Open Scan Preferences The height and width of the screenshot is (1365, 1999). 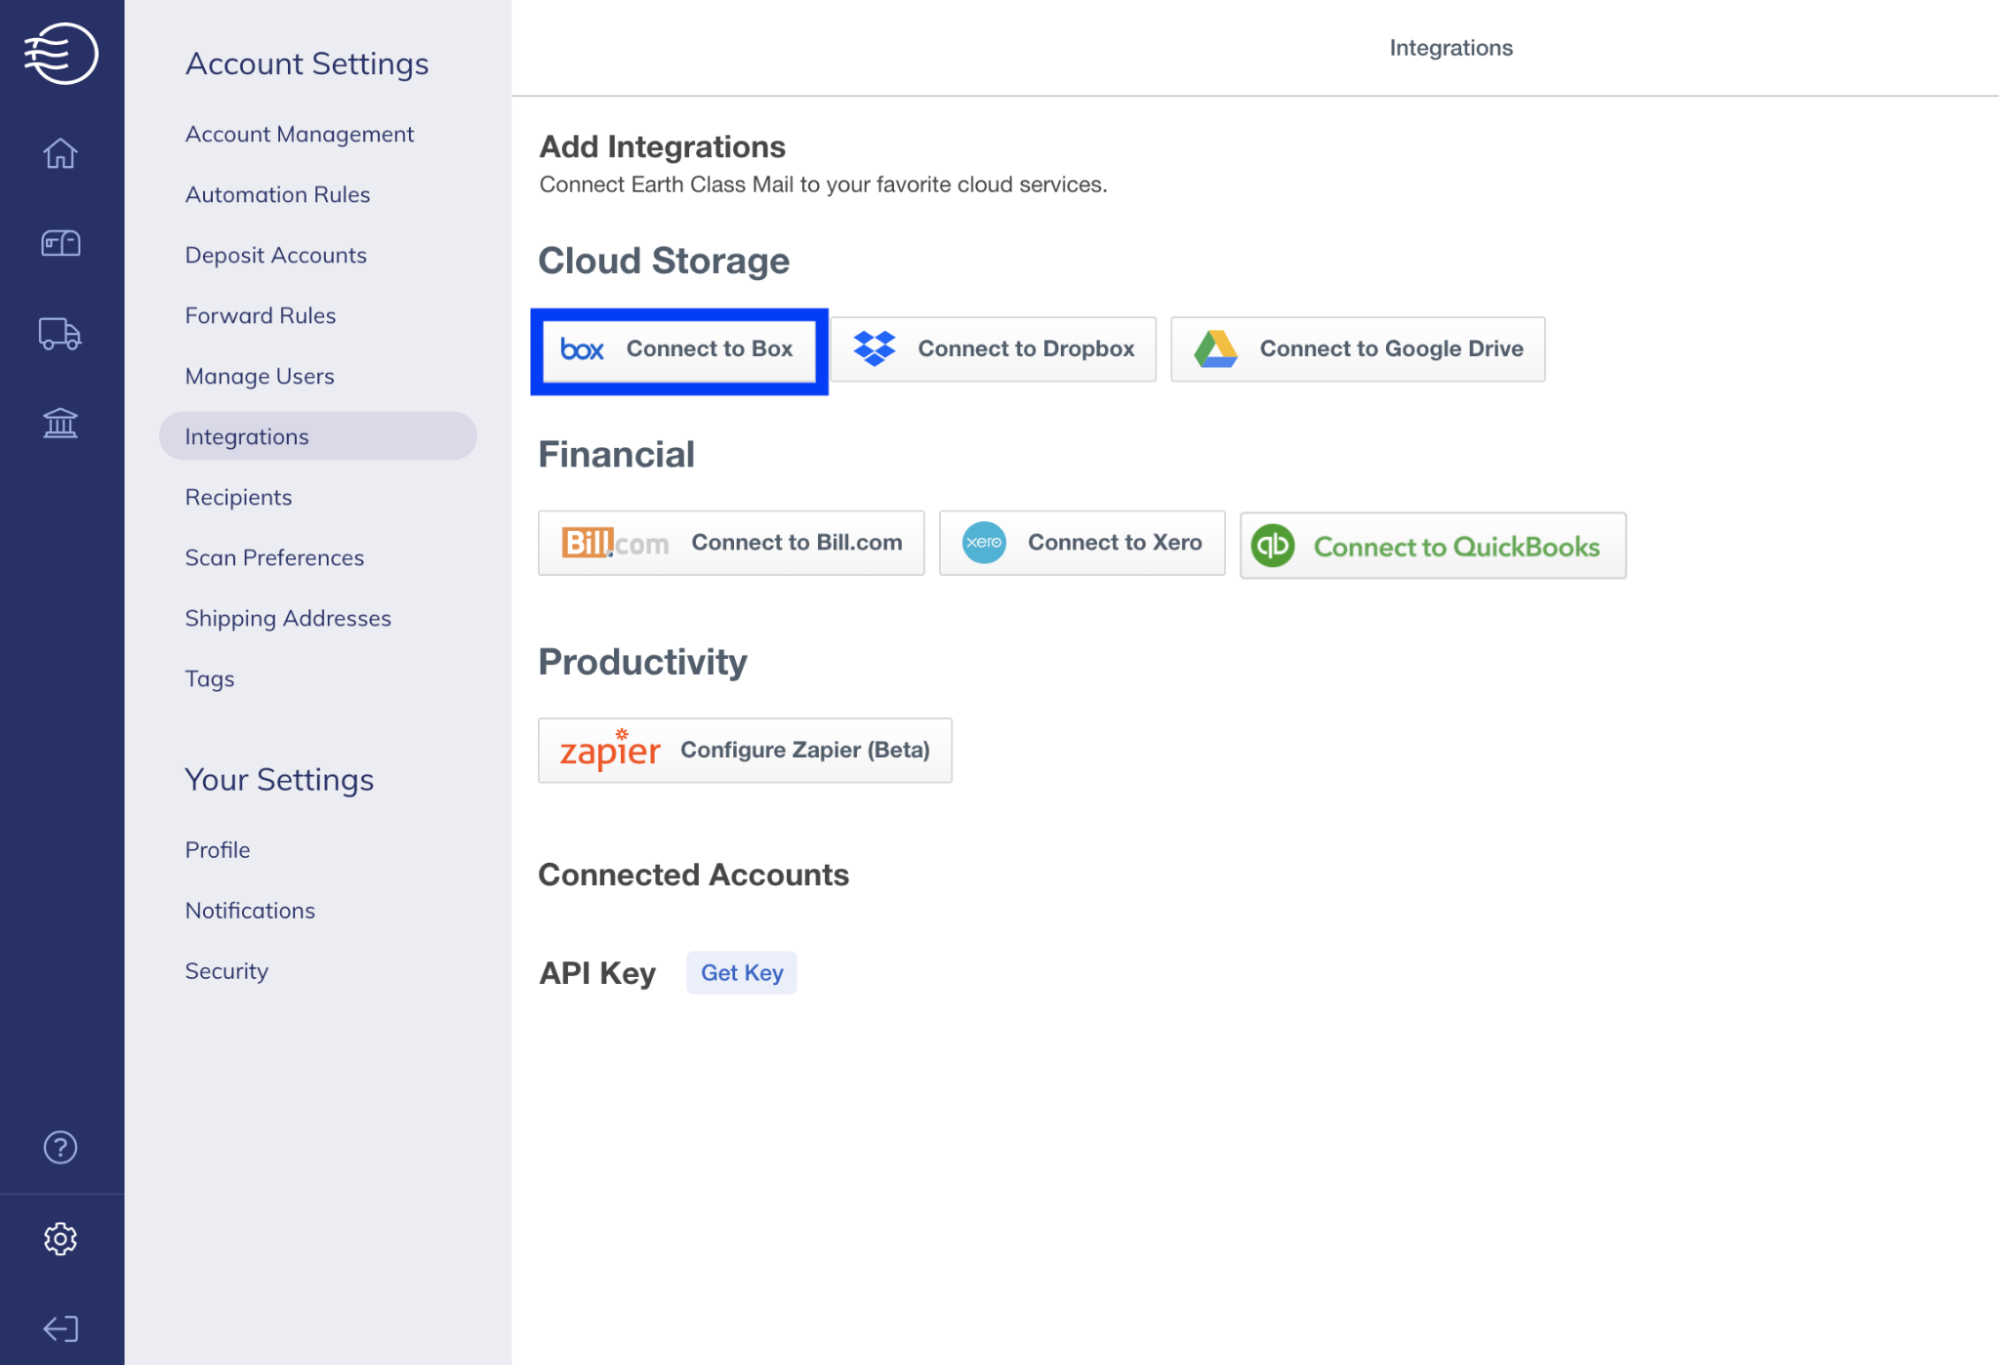274,557
